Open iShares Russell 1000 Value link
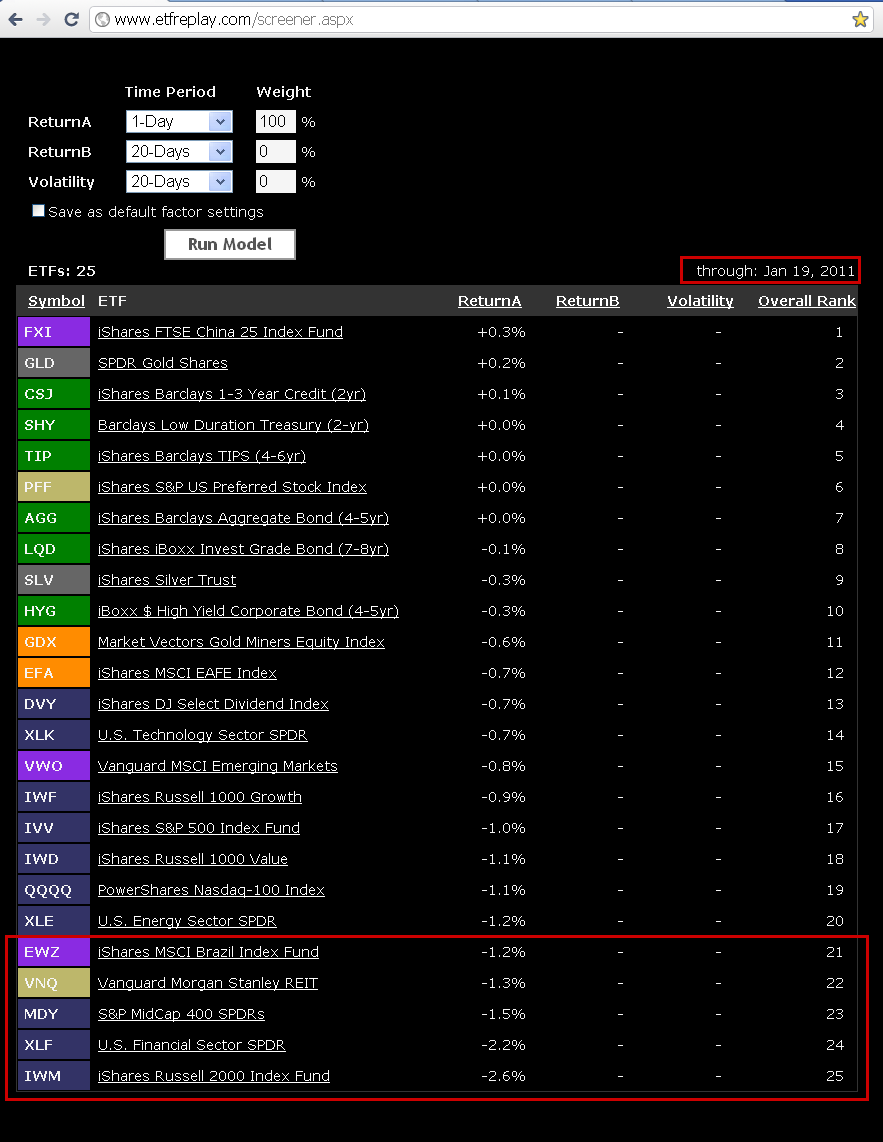This screenshot has width=883, height=1142. [x=192, y=859]
